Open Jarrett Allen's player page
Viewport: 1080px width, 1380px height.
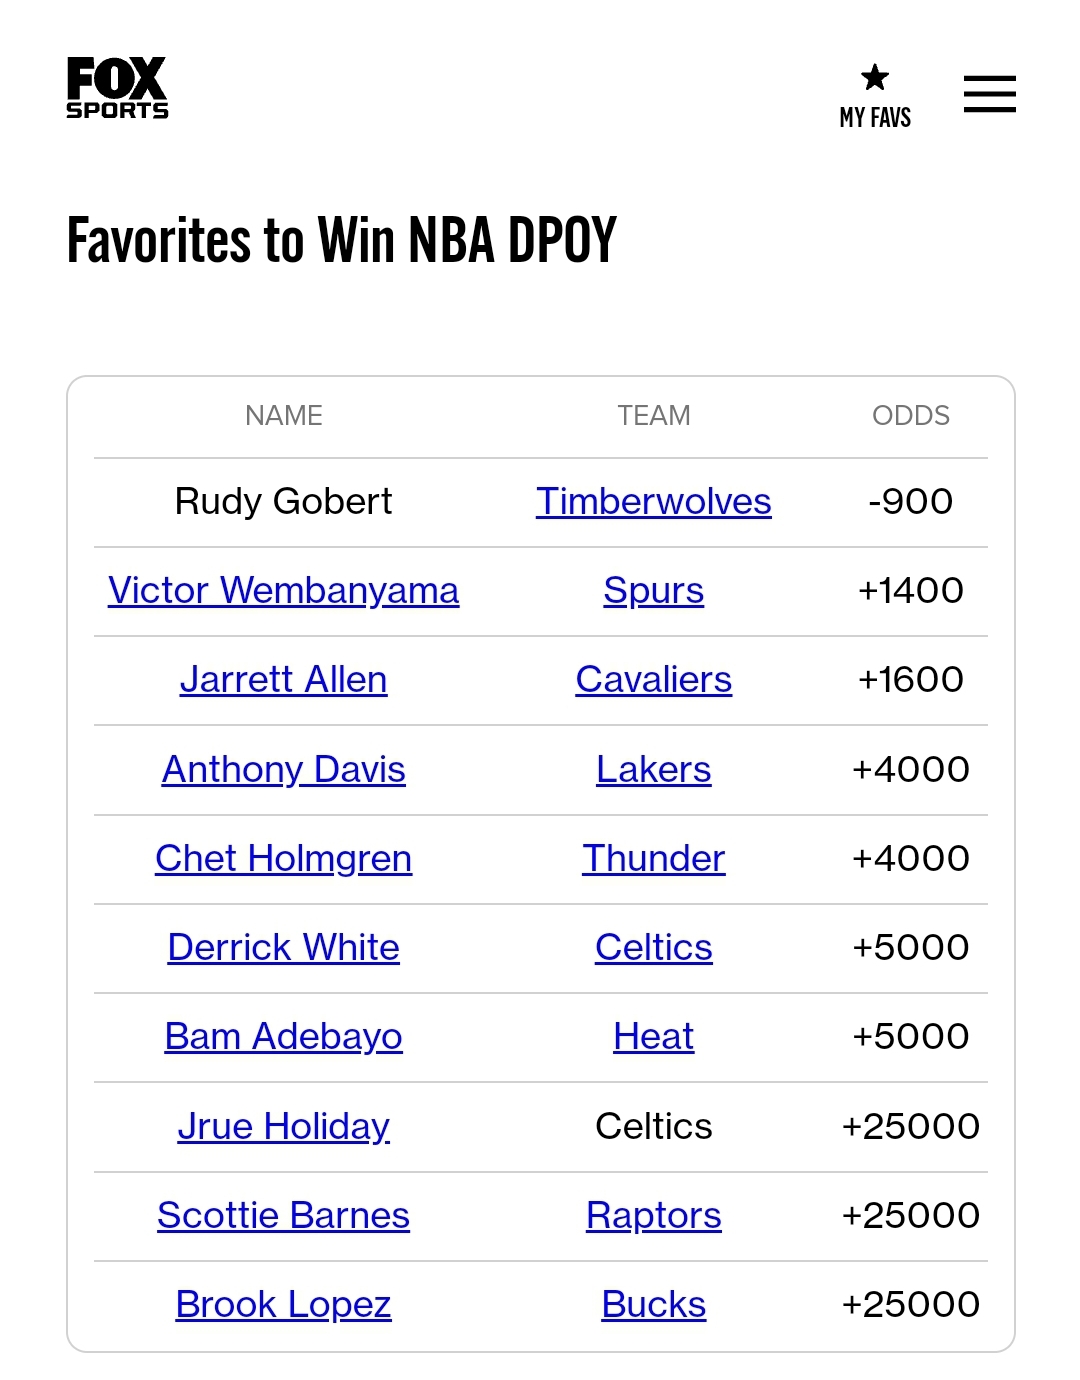(284, 679)
